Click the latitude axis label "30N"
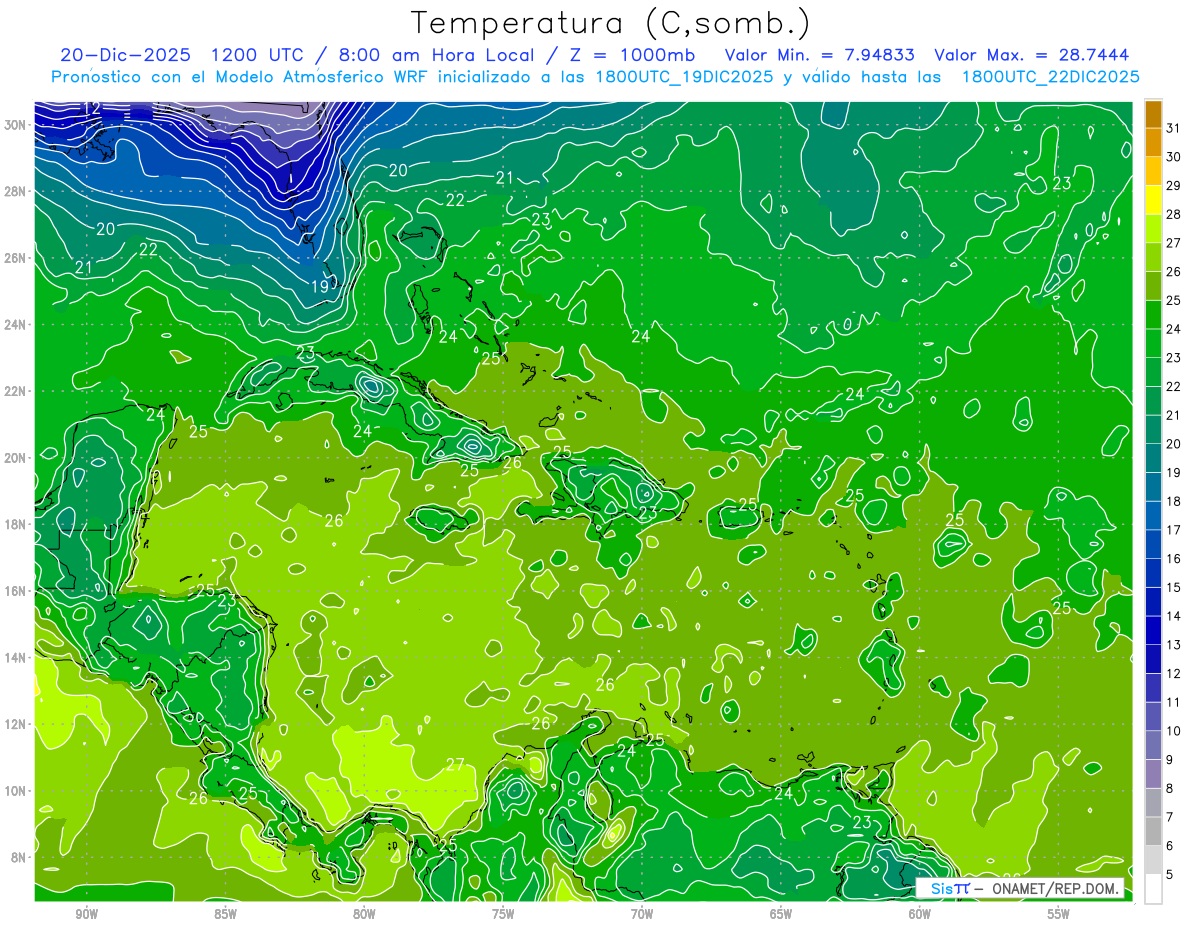The height and width of the screenshot is (927, 1200). coord(16,125)
